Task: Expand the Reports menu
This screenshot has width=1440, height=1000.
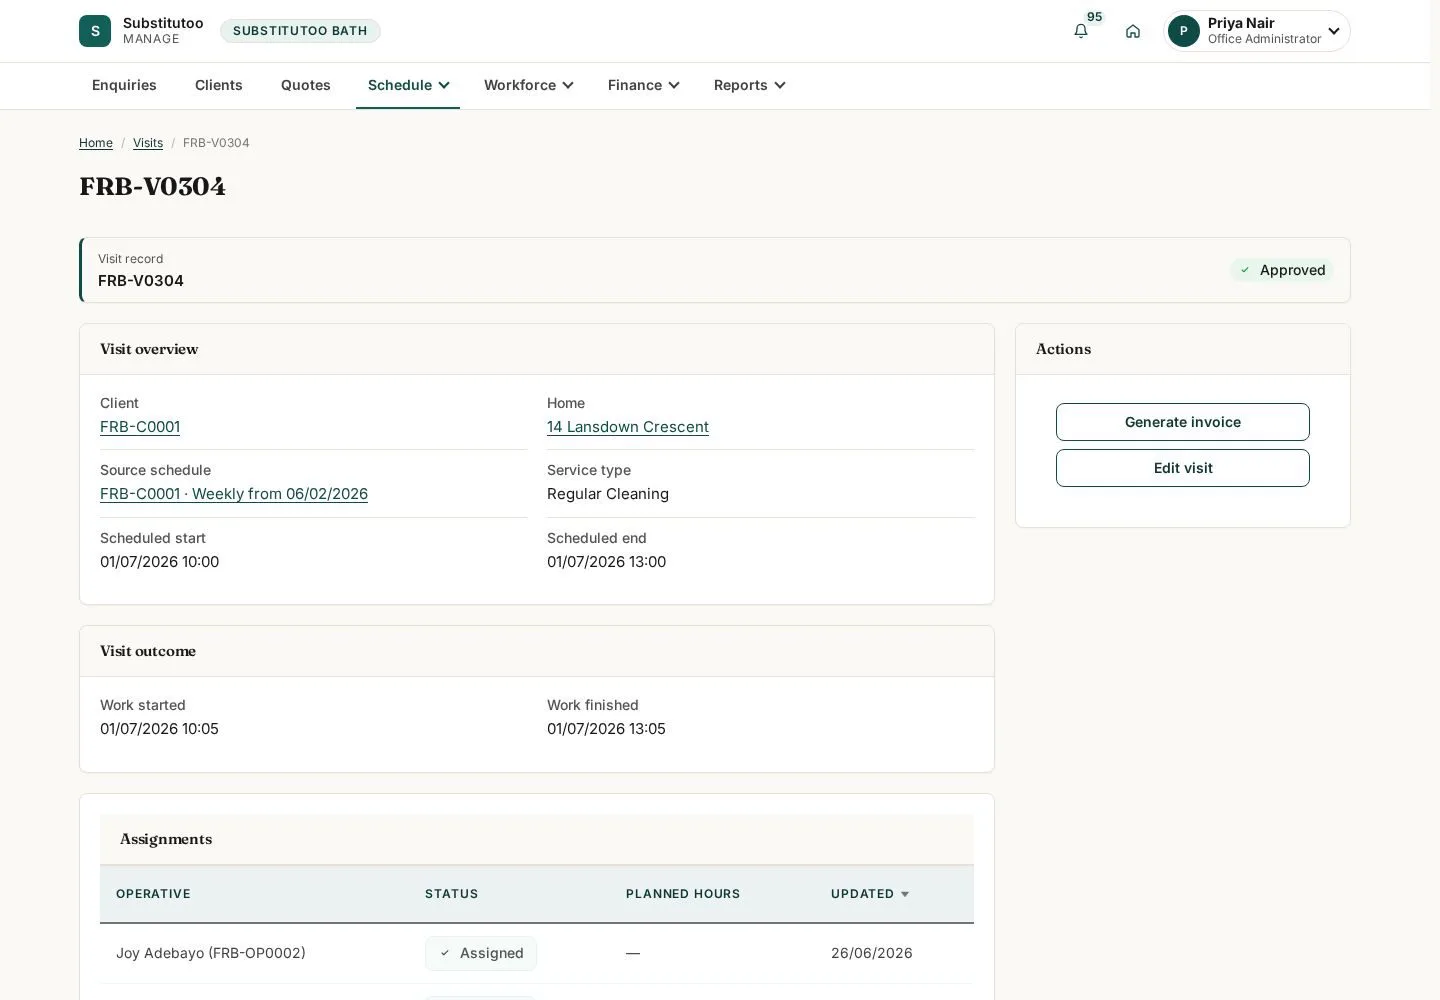Action: 749,85
